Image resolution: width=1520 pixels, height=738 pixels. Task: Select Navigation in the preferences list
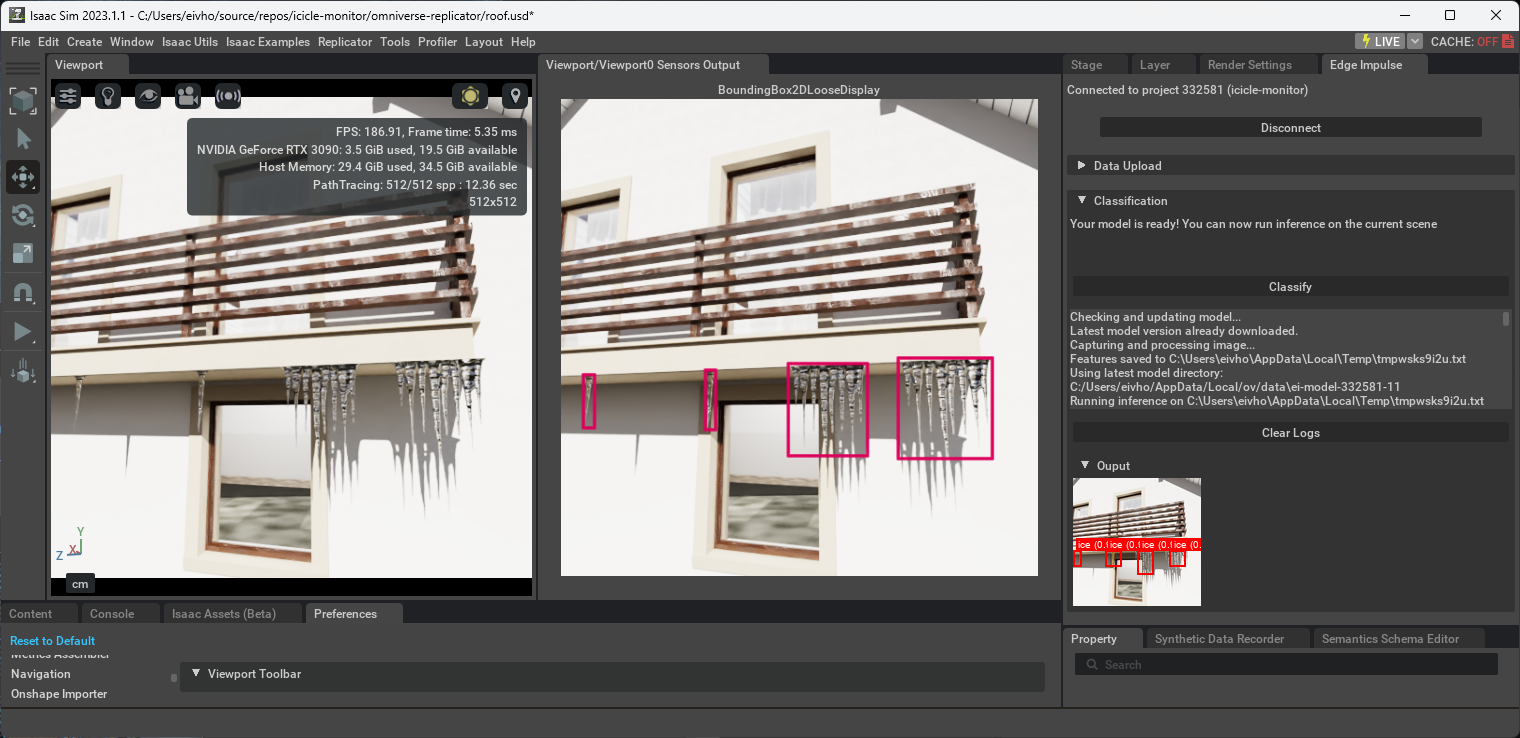click(x=41, y=674)
